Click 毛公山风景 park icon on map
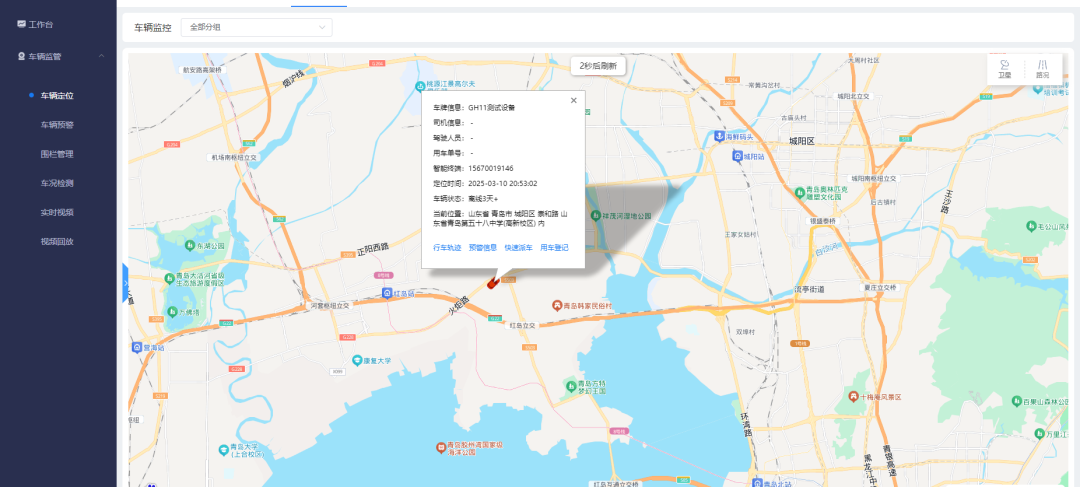The width and height of the screenshot is (1080, 487). click(1031, 226)
